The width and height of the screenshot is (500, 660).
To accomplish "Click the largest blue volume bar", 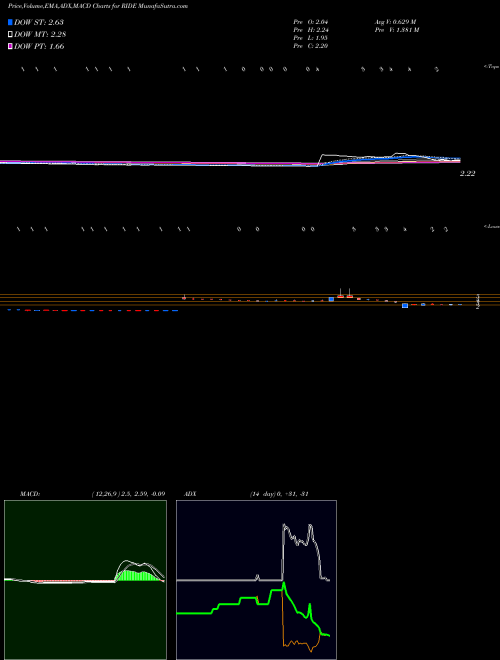I will (x=405, y=306).
